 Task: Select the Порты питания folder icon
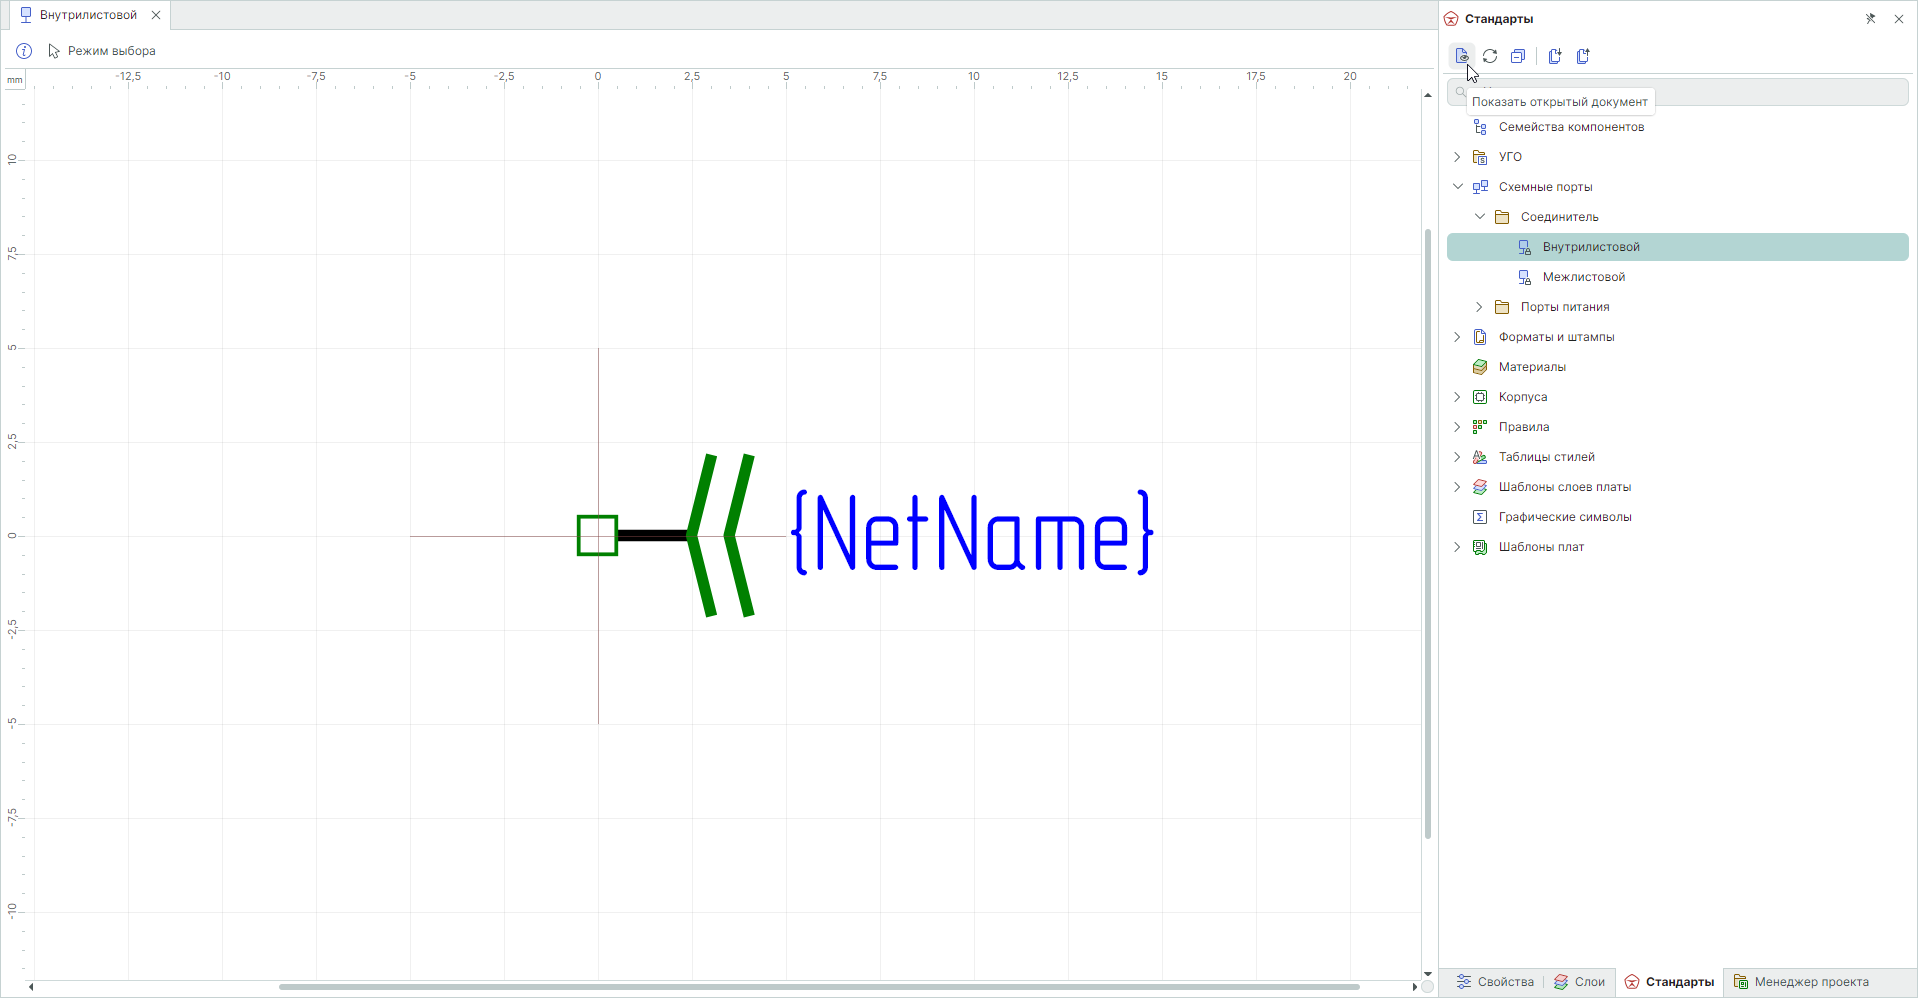point(1502,307)
